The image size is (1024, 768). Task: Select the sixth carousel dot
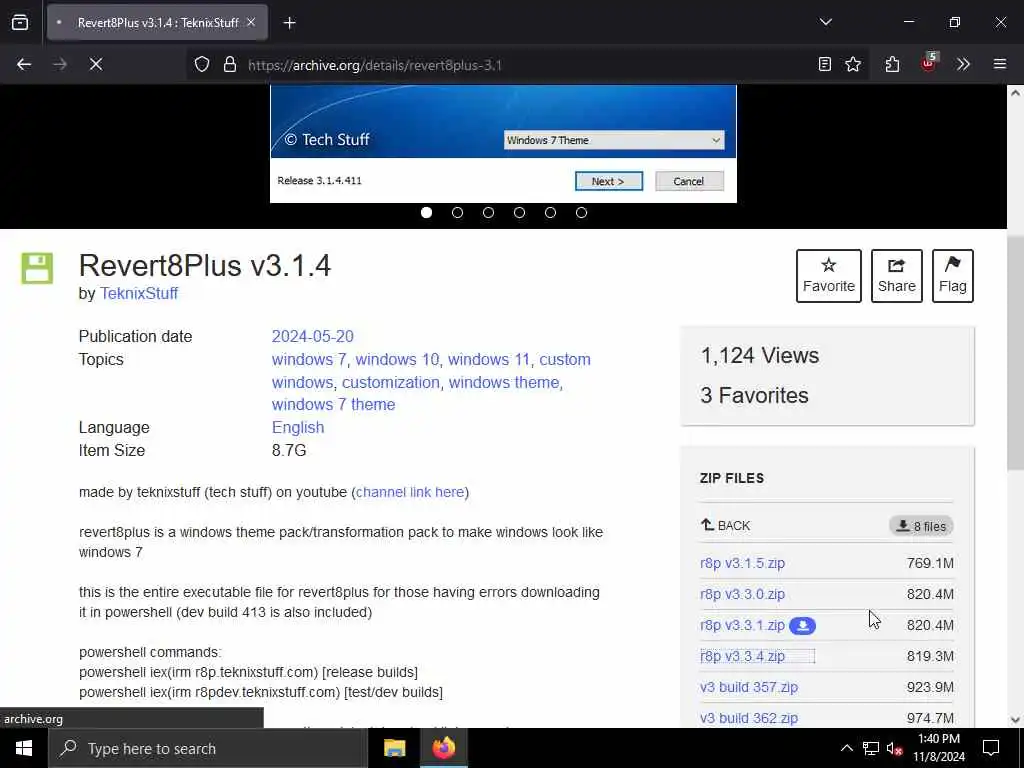[x=581, y=212]
